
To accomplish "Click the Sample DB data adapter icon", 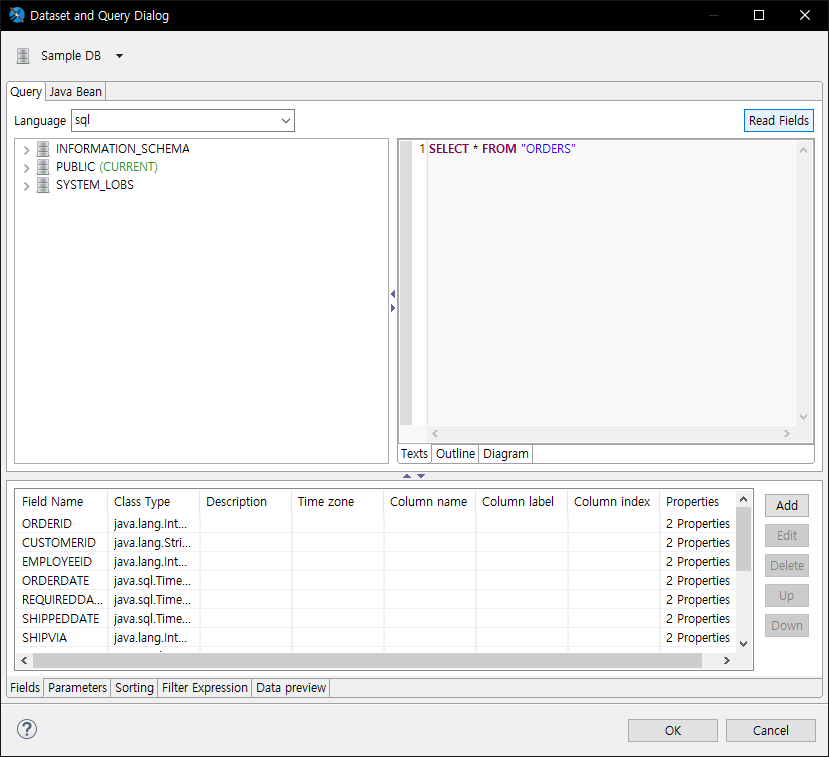I will [x=23, y=56].
